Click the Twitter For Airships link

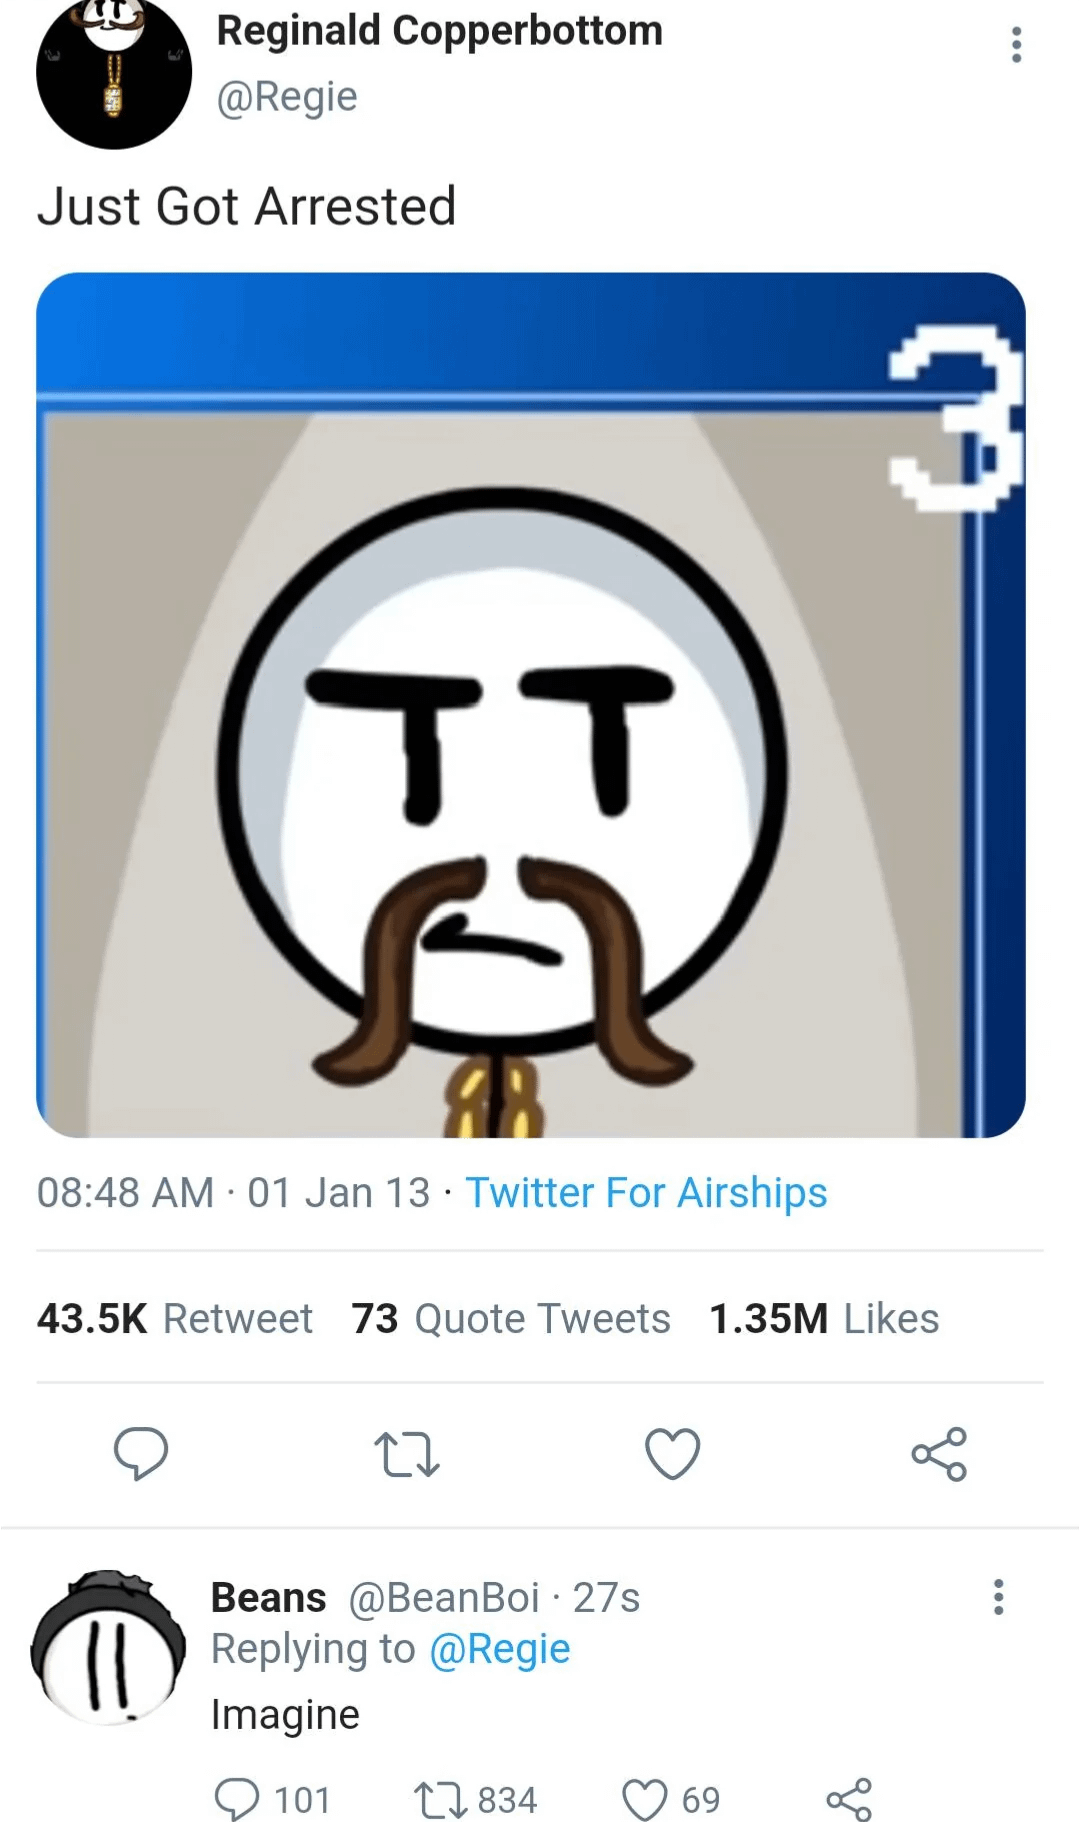pos(646,1192)
